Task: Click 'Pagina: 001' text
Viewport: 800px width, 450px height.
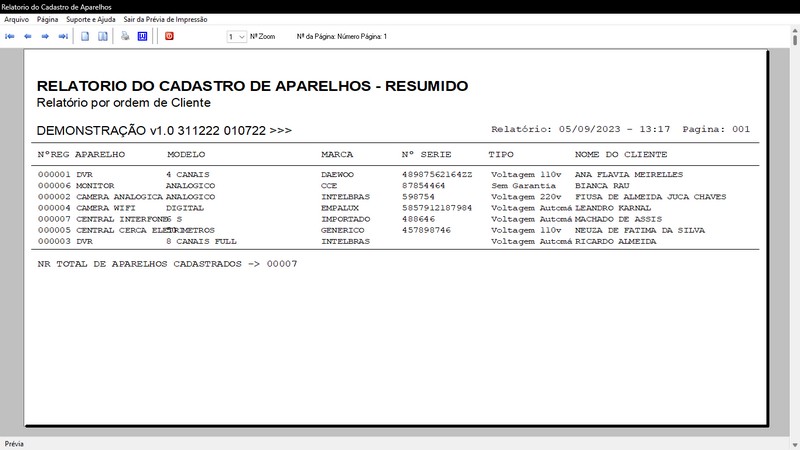Action: click(x=716, y=129)
